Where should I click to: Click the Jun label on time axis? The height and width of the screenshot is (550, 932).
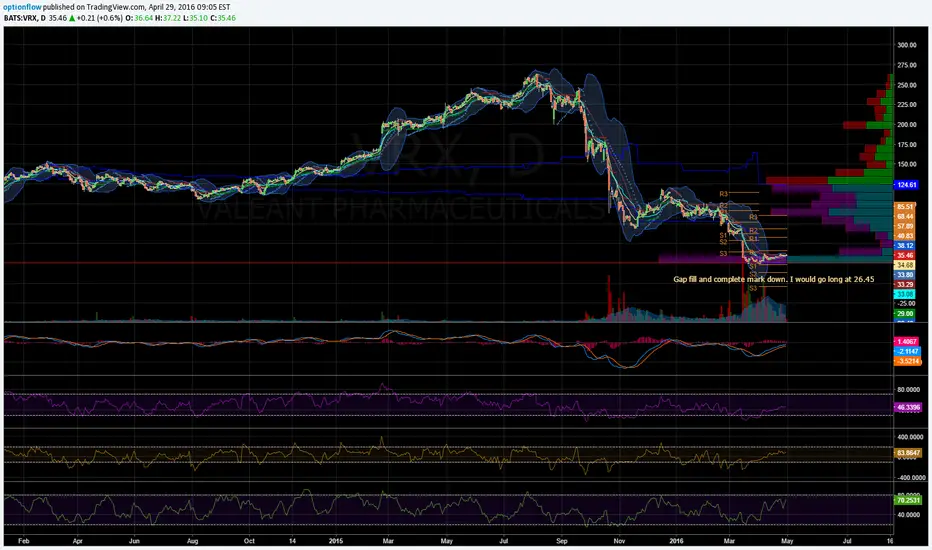(134, 542)
